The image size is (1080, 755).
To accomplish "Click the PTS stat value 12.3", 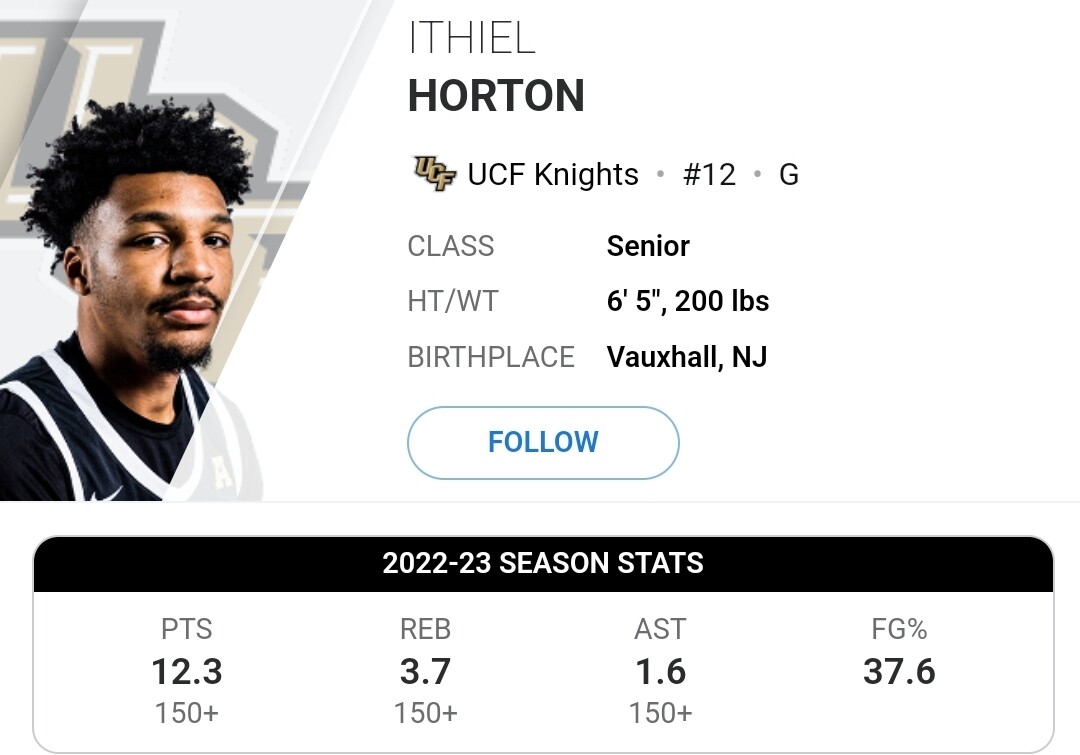I will pyautogui.click(x=187, y=672).
